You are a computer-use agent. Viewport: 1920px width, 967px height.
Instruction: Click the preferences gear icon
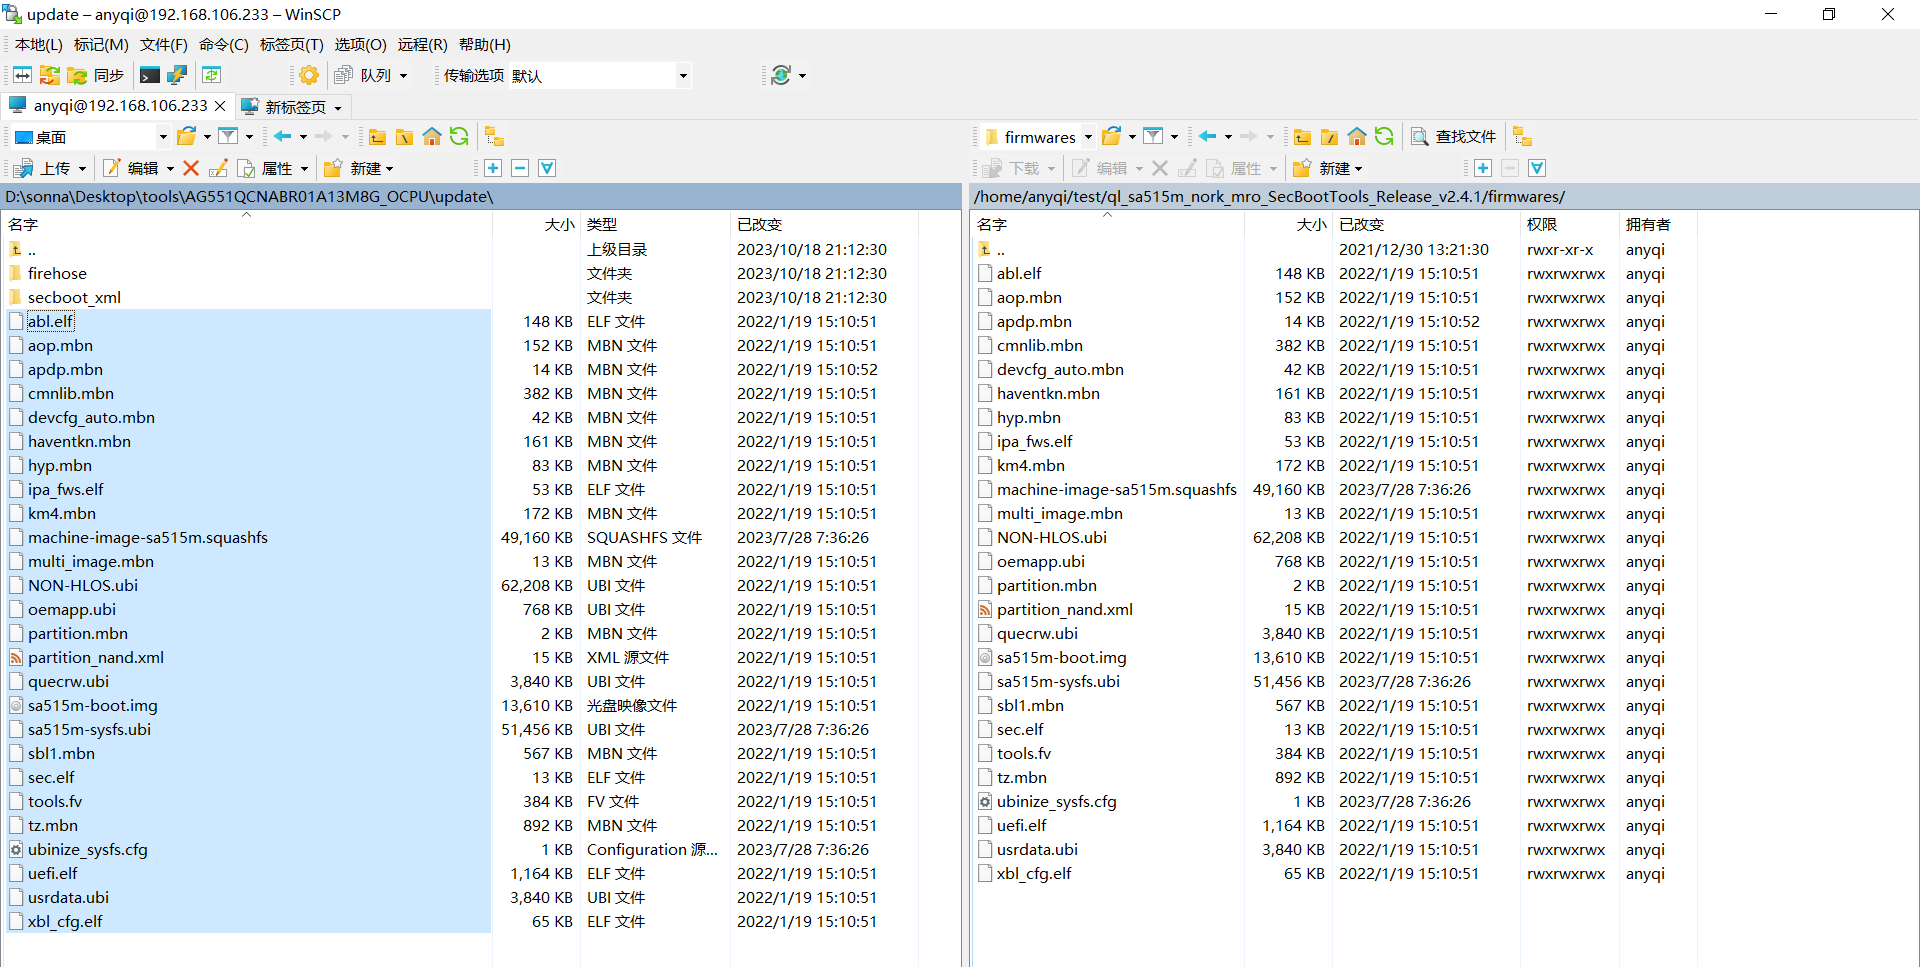pyautogui.click(x=309, y=75)
